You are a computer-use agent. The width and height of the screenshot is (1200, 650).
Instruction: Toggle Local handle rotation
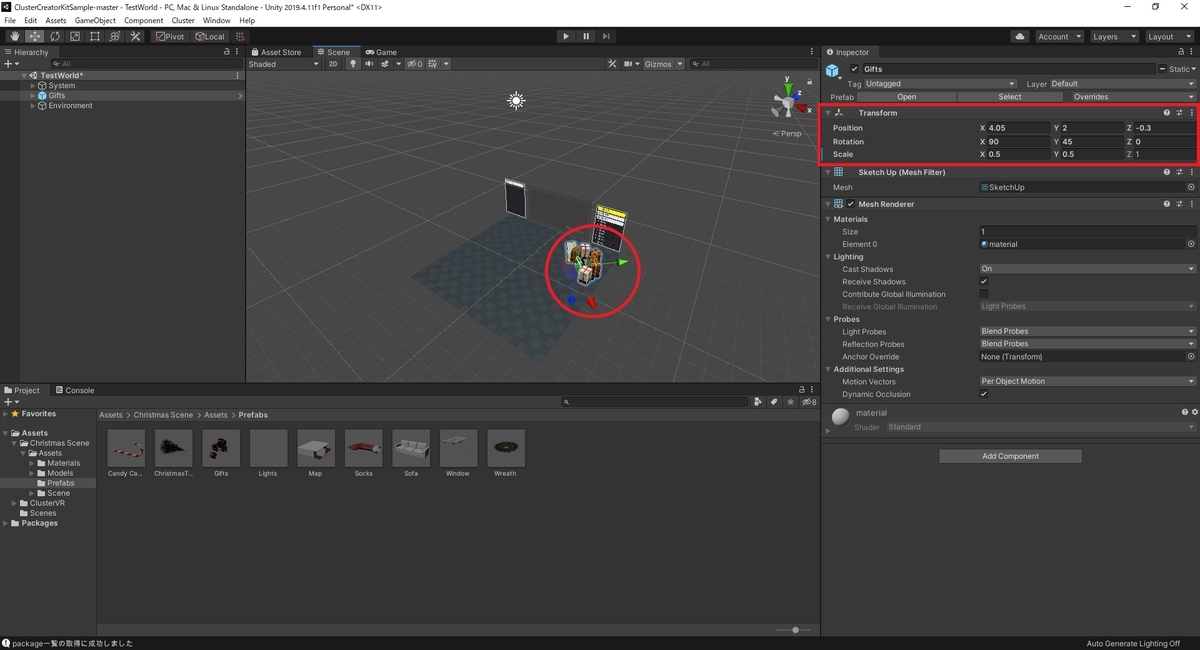coord(210,36)
